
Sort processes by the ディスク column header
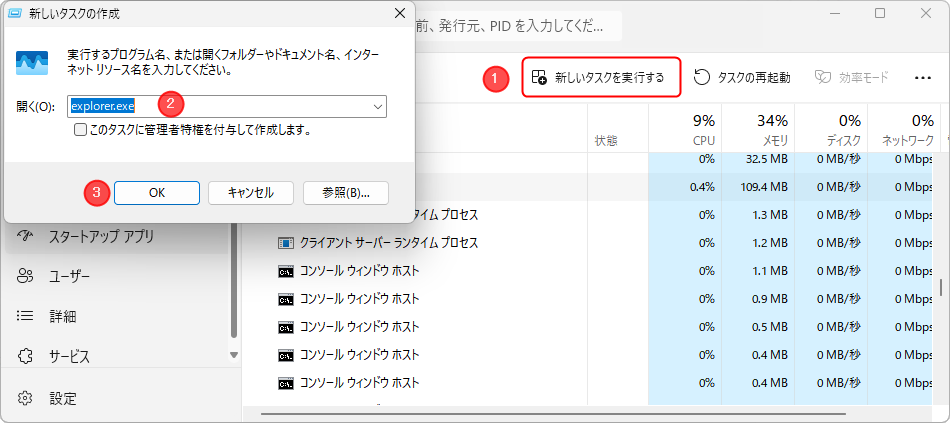click(x=831, y=128)
